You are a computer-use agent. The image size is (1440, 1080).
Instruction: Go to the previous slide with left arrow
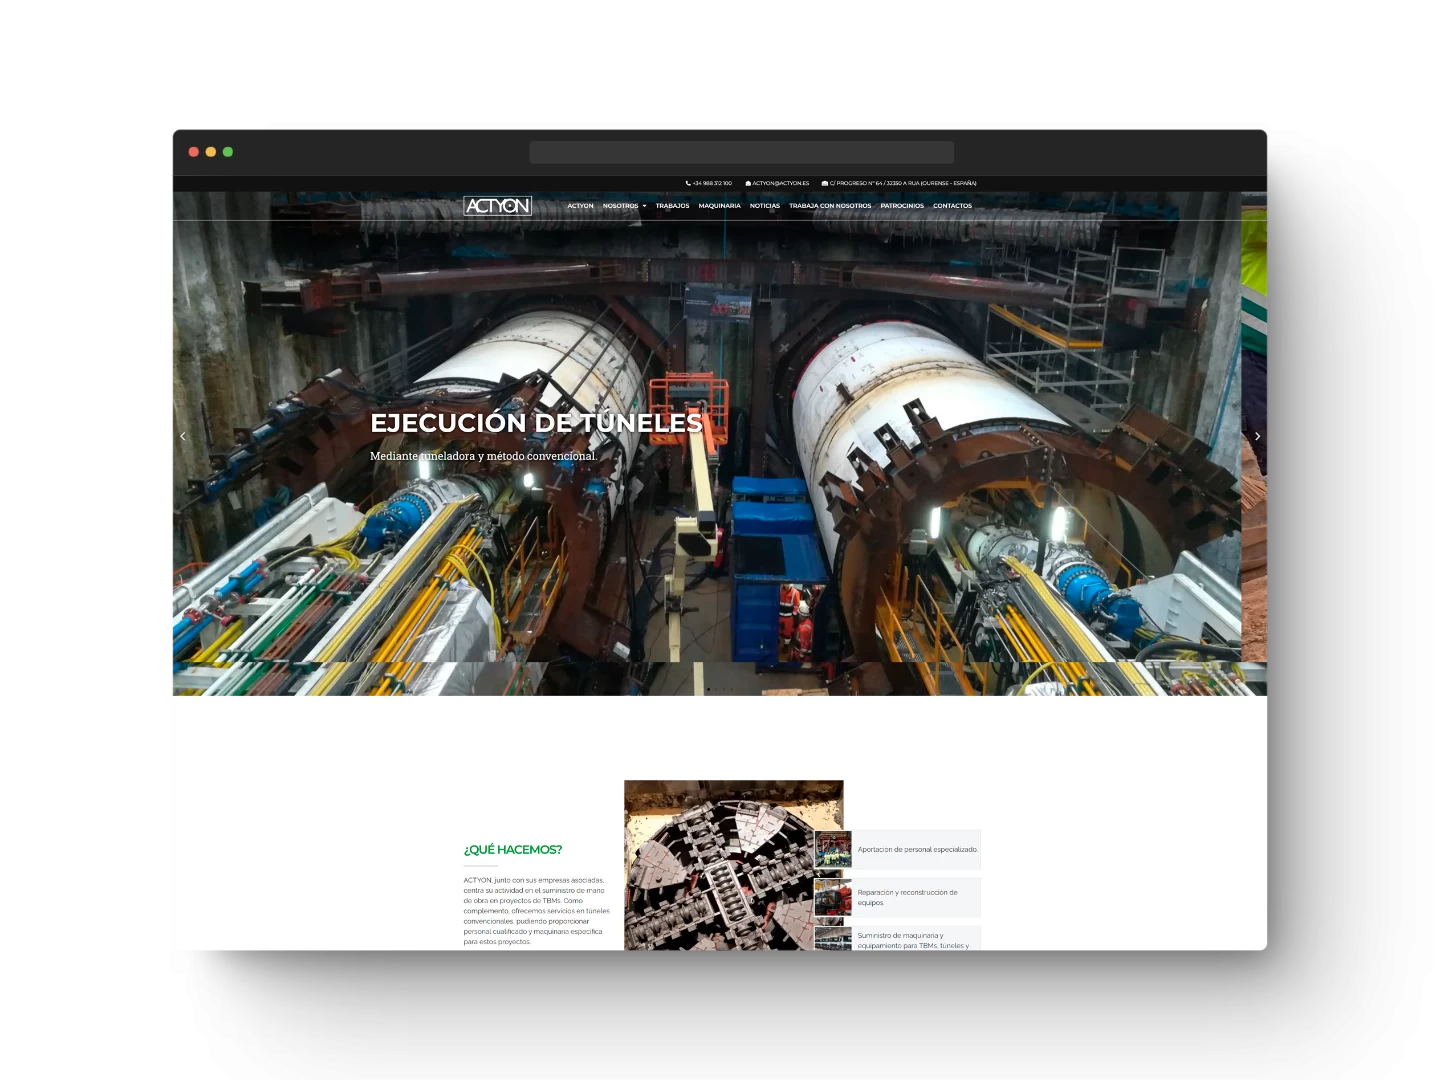(x=183, y=436)
